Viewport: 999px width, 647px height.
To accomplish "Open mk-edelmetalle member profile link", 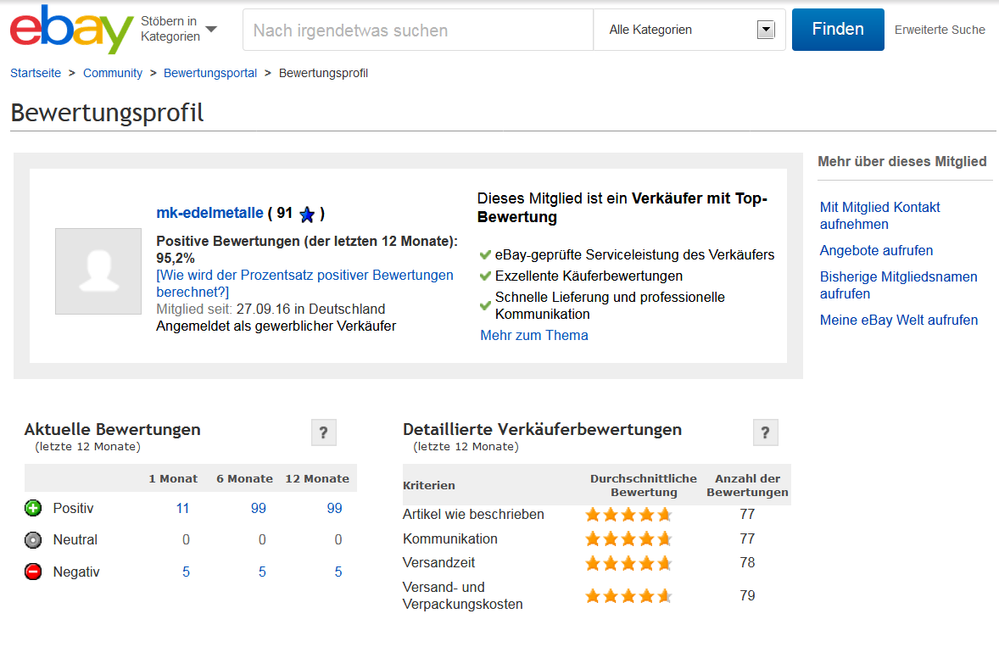I will (210, 213).
